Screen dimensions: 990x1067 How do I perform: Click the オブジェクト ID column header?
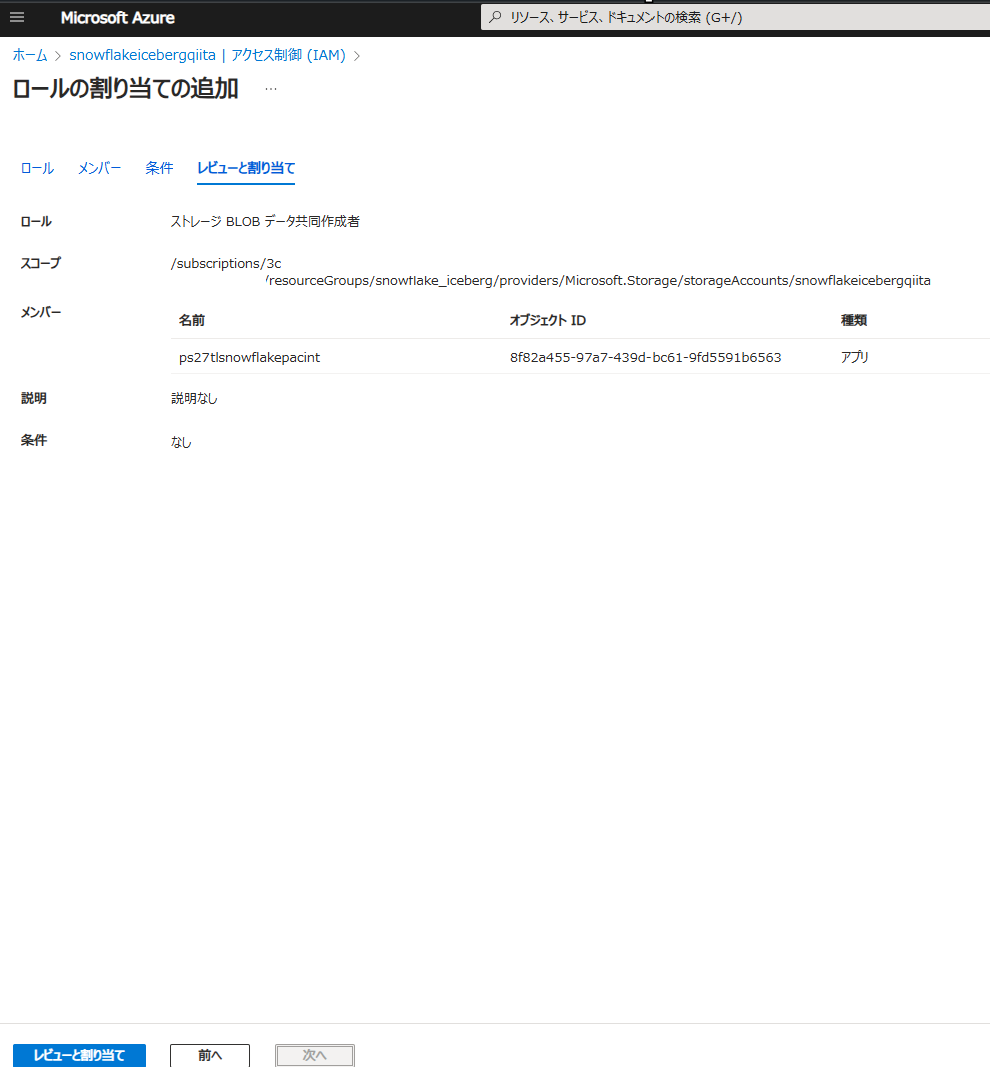548,320
